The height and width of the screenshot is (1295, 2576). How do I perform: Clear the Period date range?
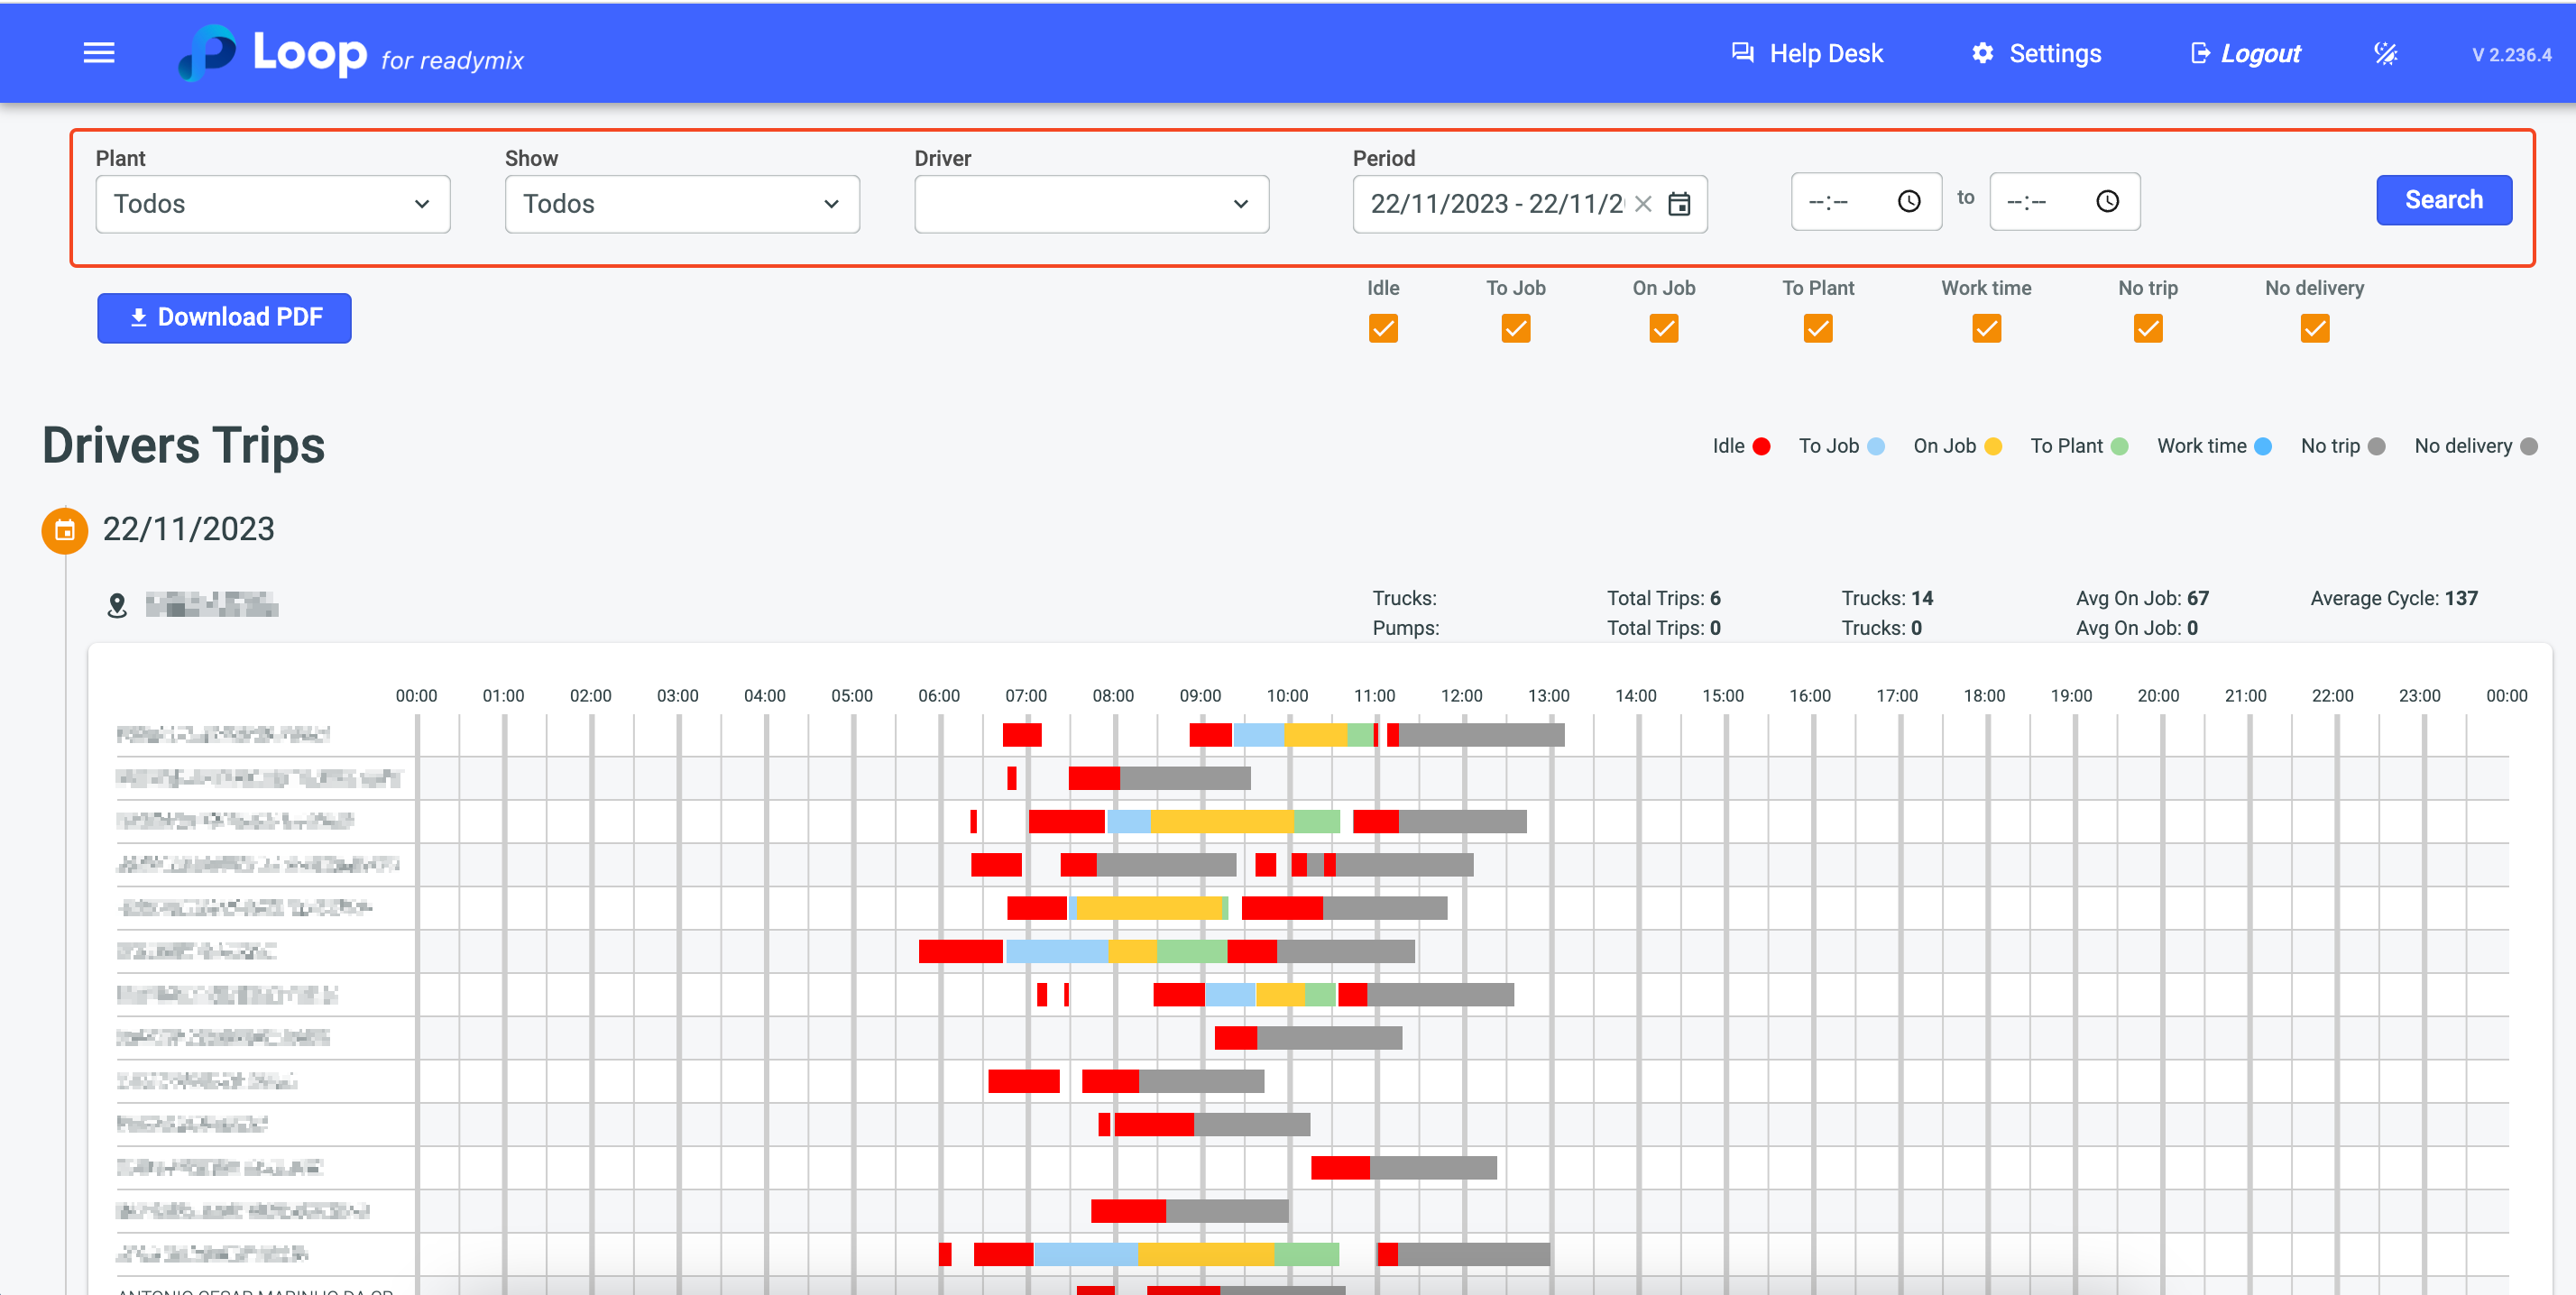1643,204
